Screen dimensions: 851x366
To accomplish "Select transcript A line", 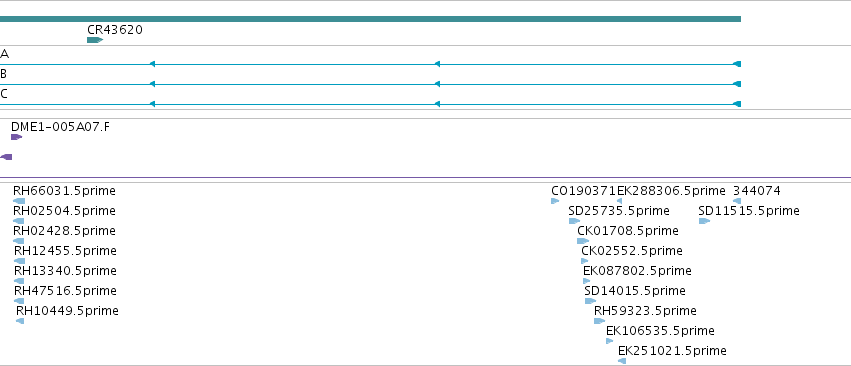I will (x=370, y=64).
